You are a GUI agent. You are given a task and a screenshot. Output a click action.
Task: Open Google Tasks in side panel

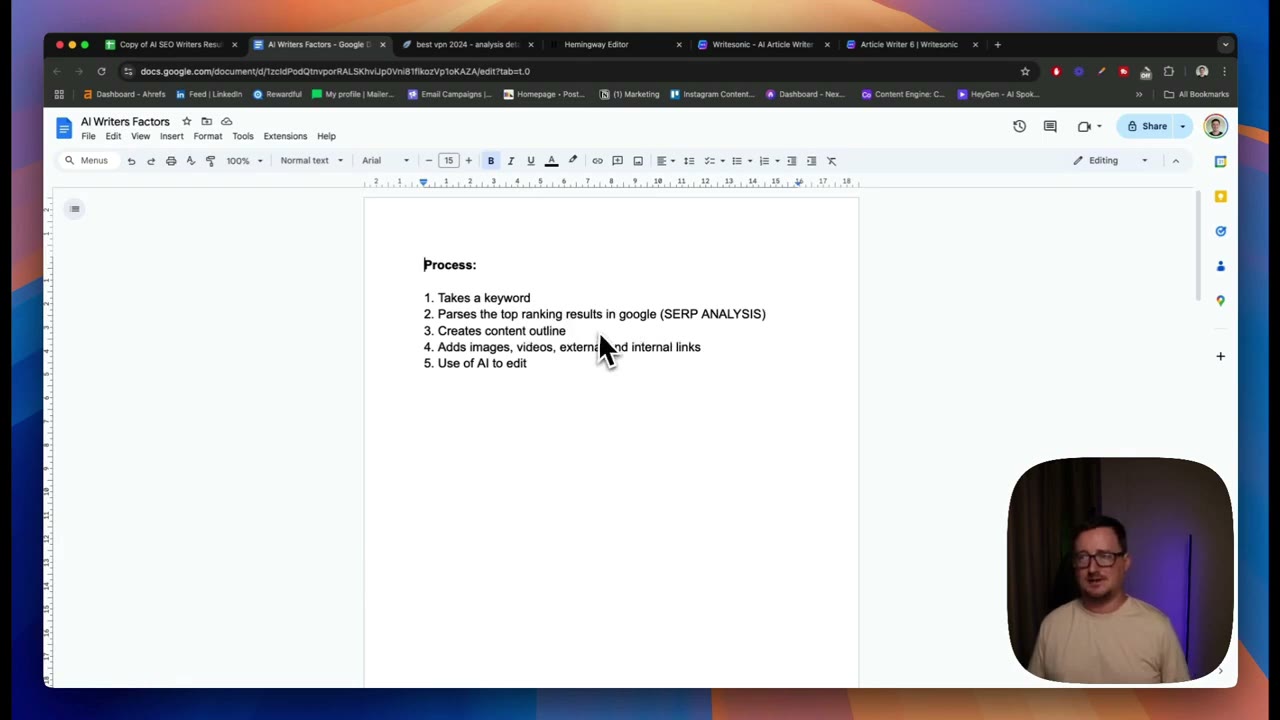coord(1220,231)
